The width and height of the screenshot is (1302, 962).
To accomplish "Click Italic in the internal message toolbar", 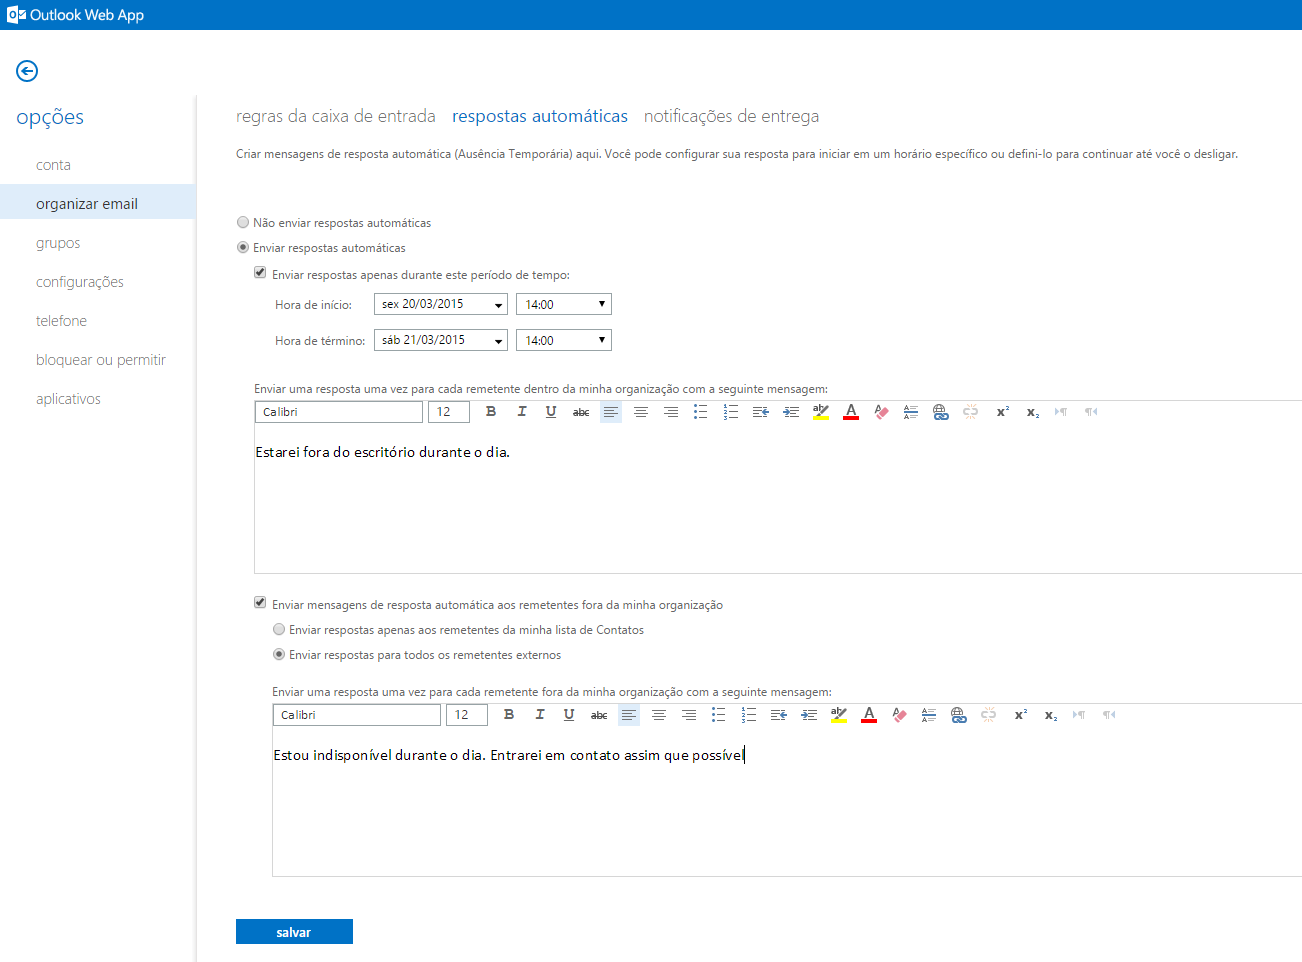I will point(521,412).
